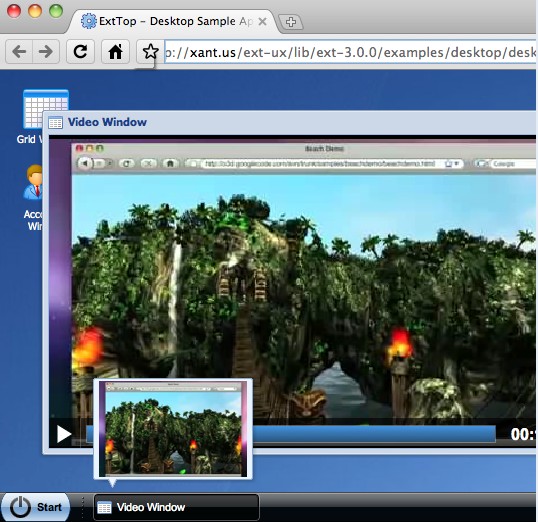Screen dimensions: 538x522
Task: Click the browser back arrow button
Action: [19, 52]
